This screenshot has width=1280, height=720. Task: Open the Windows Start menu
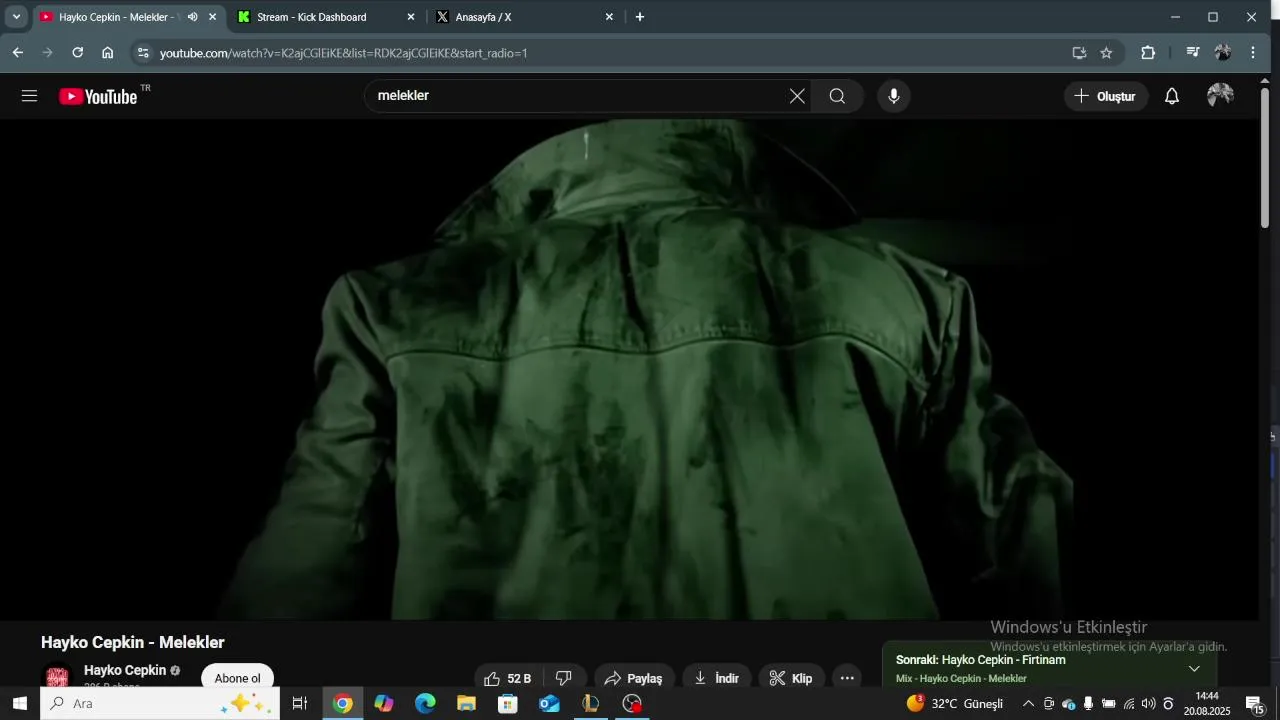tap(19, 704)
